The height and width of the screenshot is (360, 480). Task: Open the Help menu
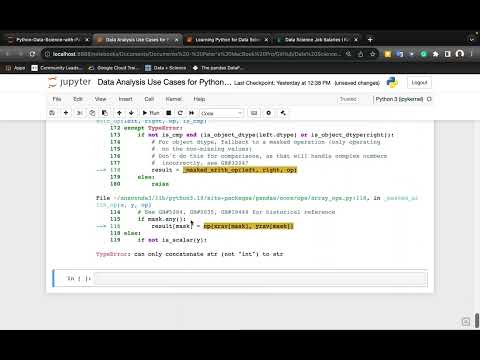pos(199,99)
